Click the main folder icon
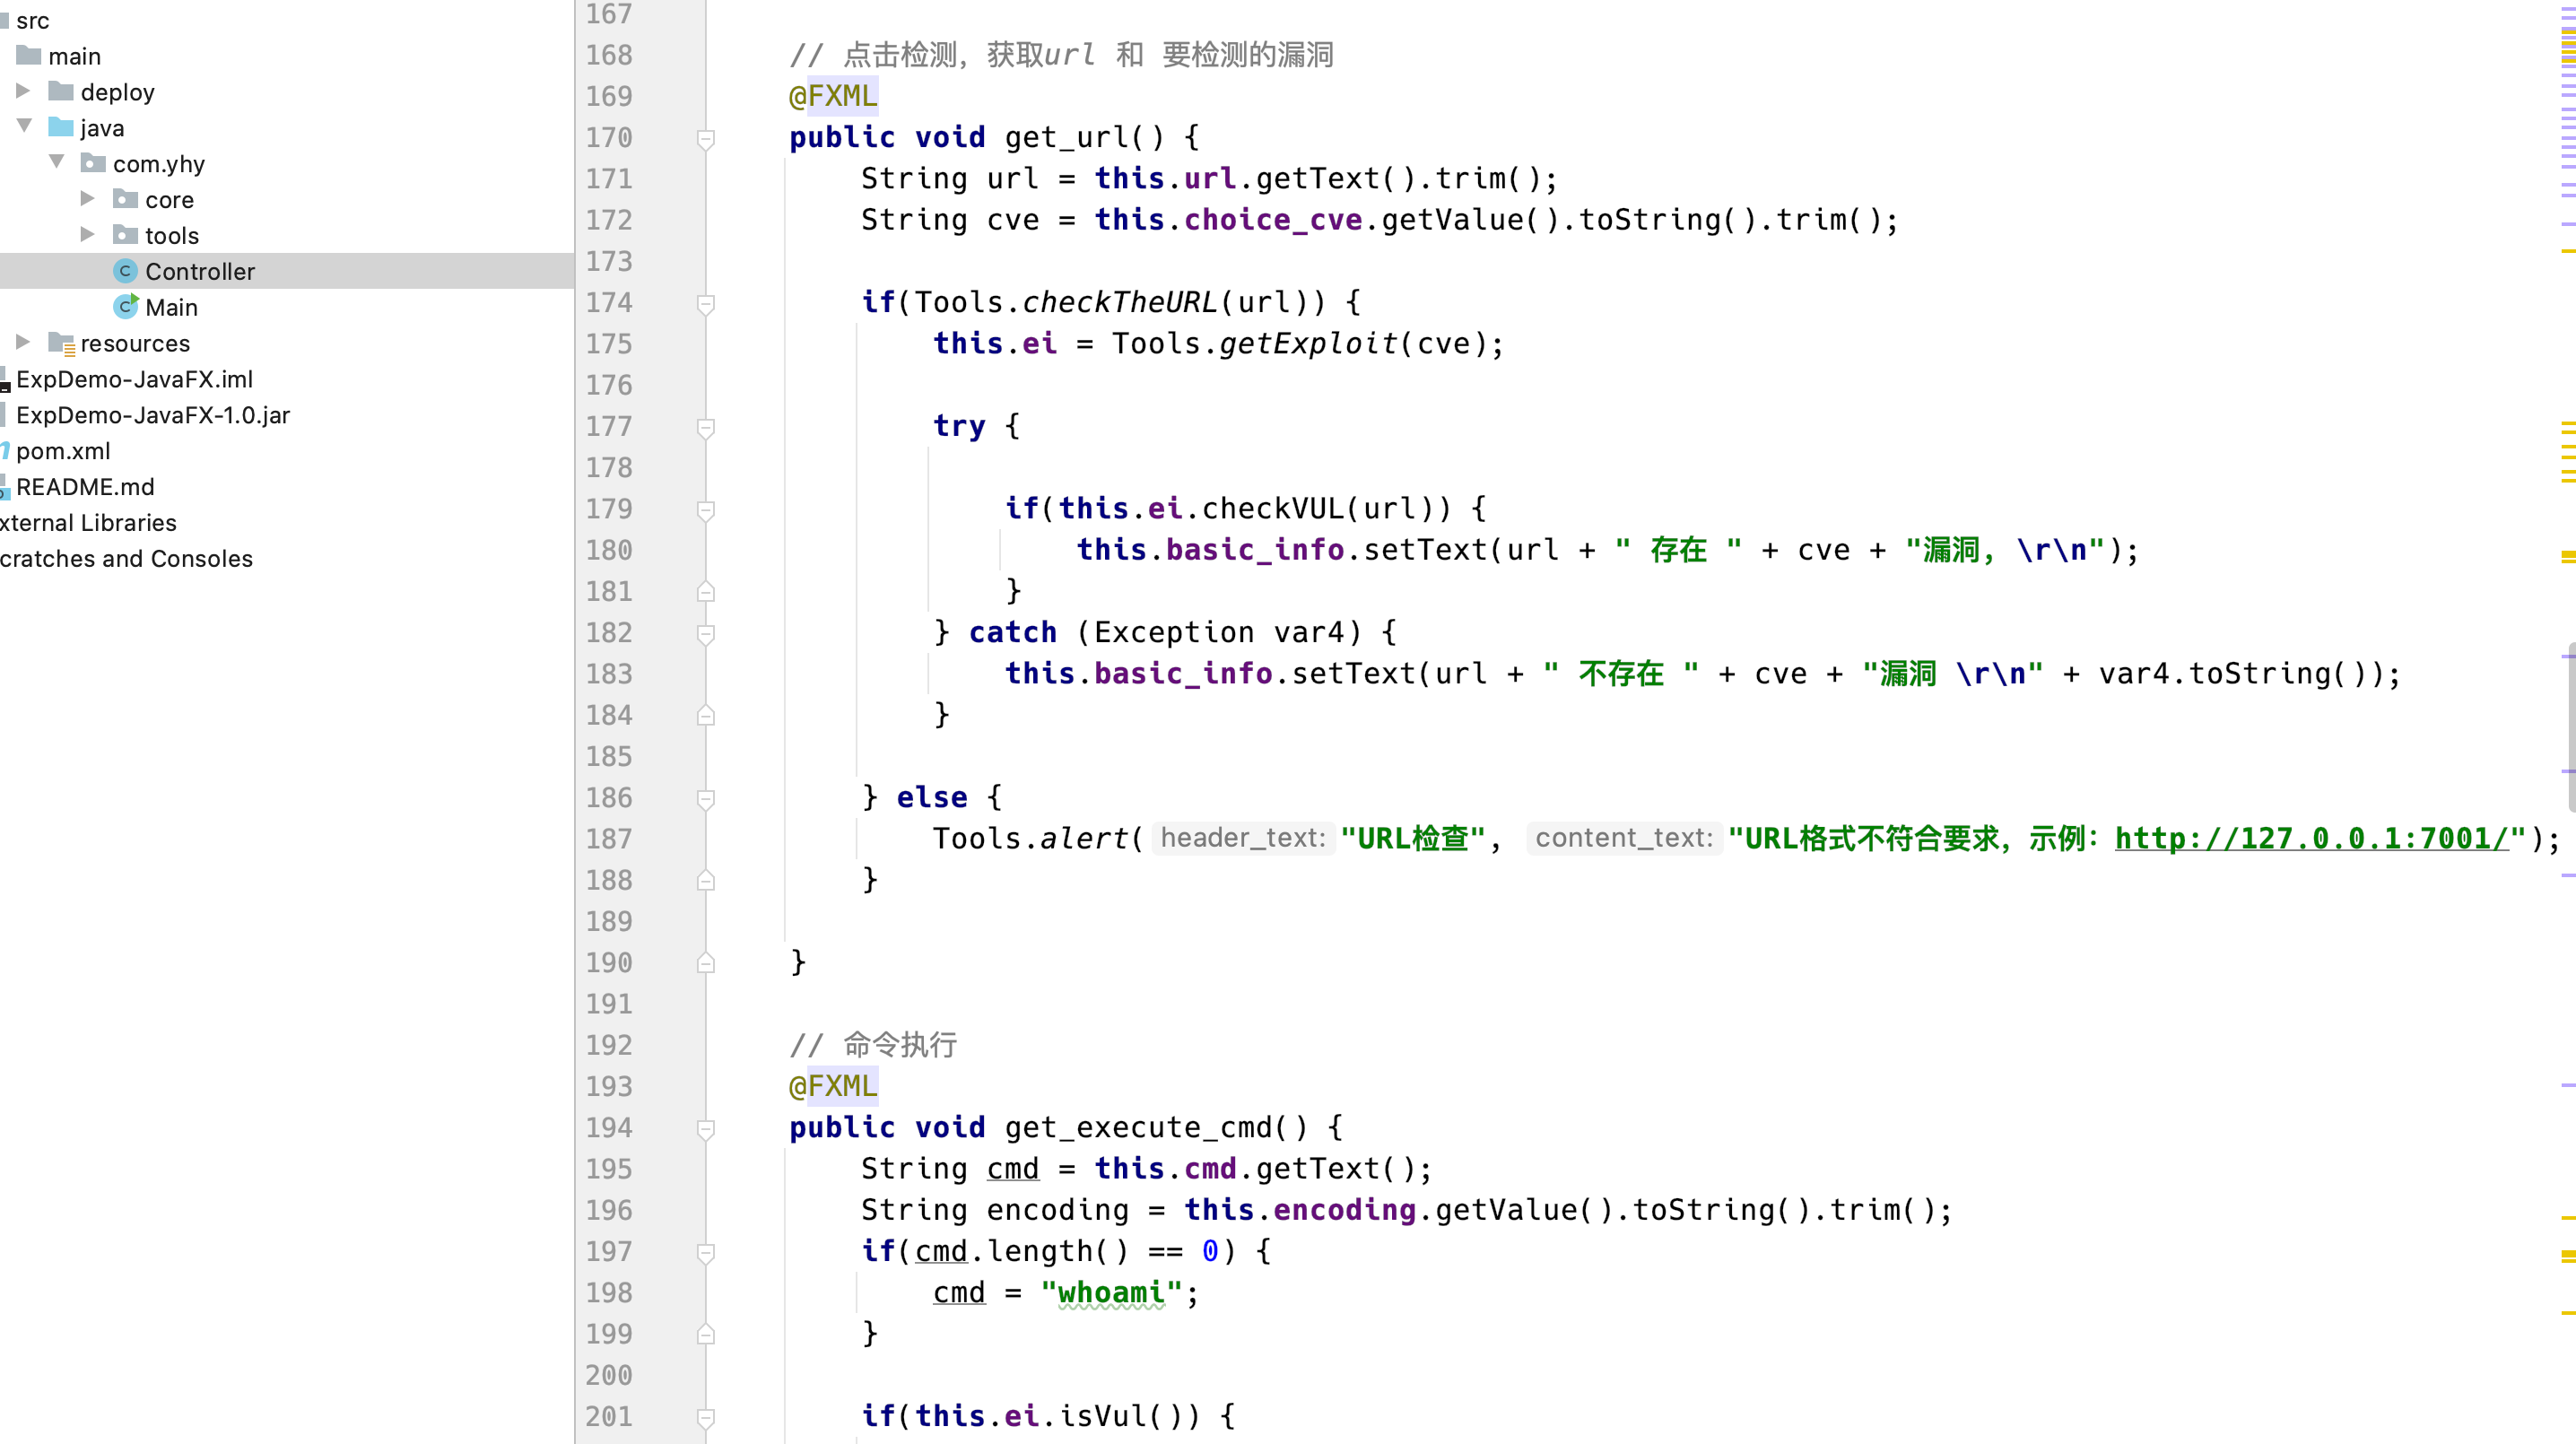2576x1444 pixels. tap(29, 55)
